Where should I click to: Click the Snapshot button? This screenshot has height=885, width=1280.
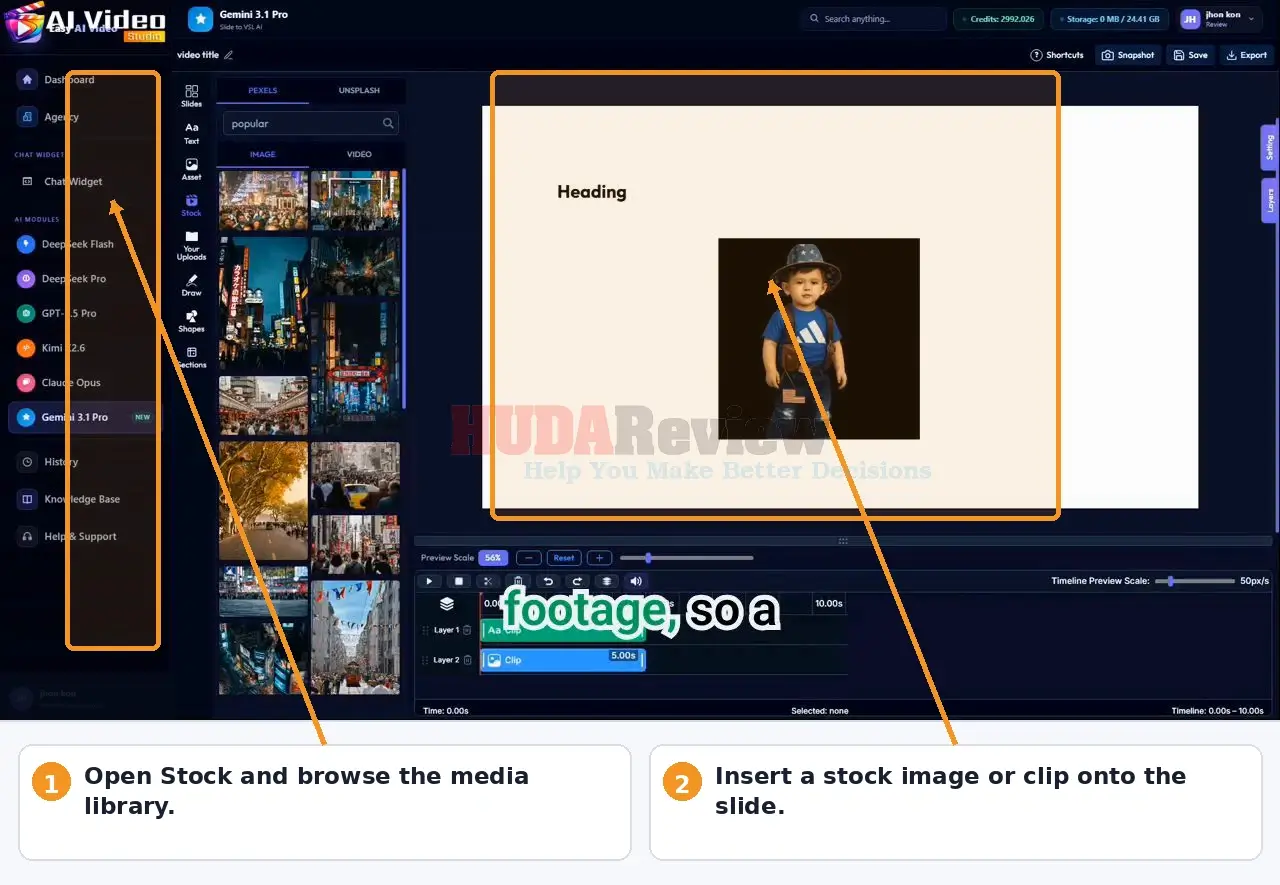point(1128,55)
